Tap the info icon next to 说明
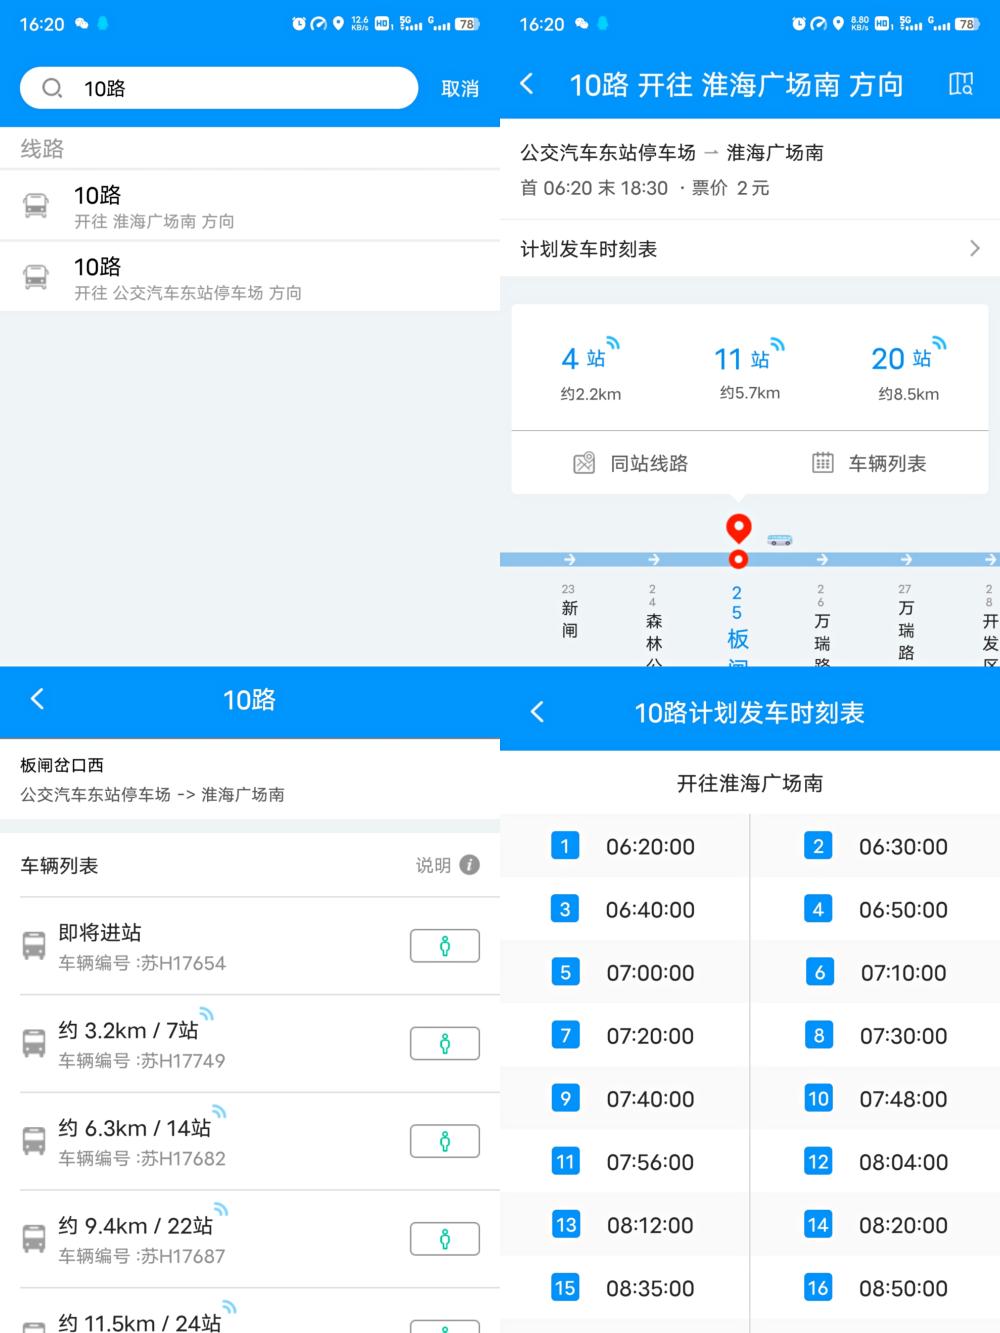The height and width of the screenshot is (1333, 1000). click(x=469, y=864)
